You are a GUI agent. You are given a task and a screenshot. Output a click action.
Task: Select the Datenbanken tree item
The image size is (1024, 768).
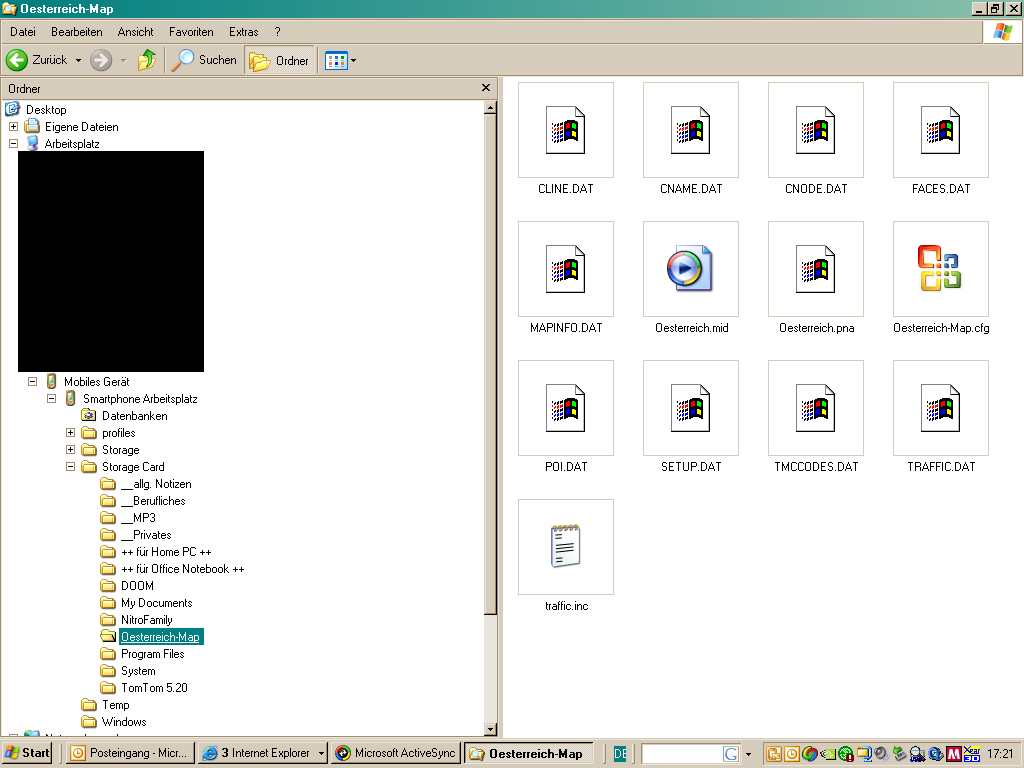pos(135,415)
